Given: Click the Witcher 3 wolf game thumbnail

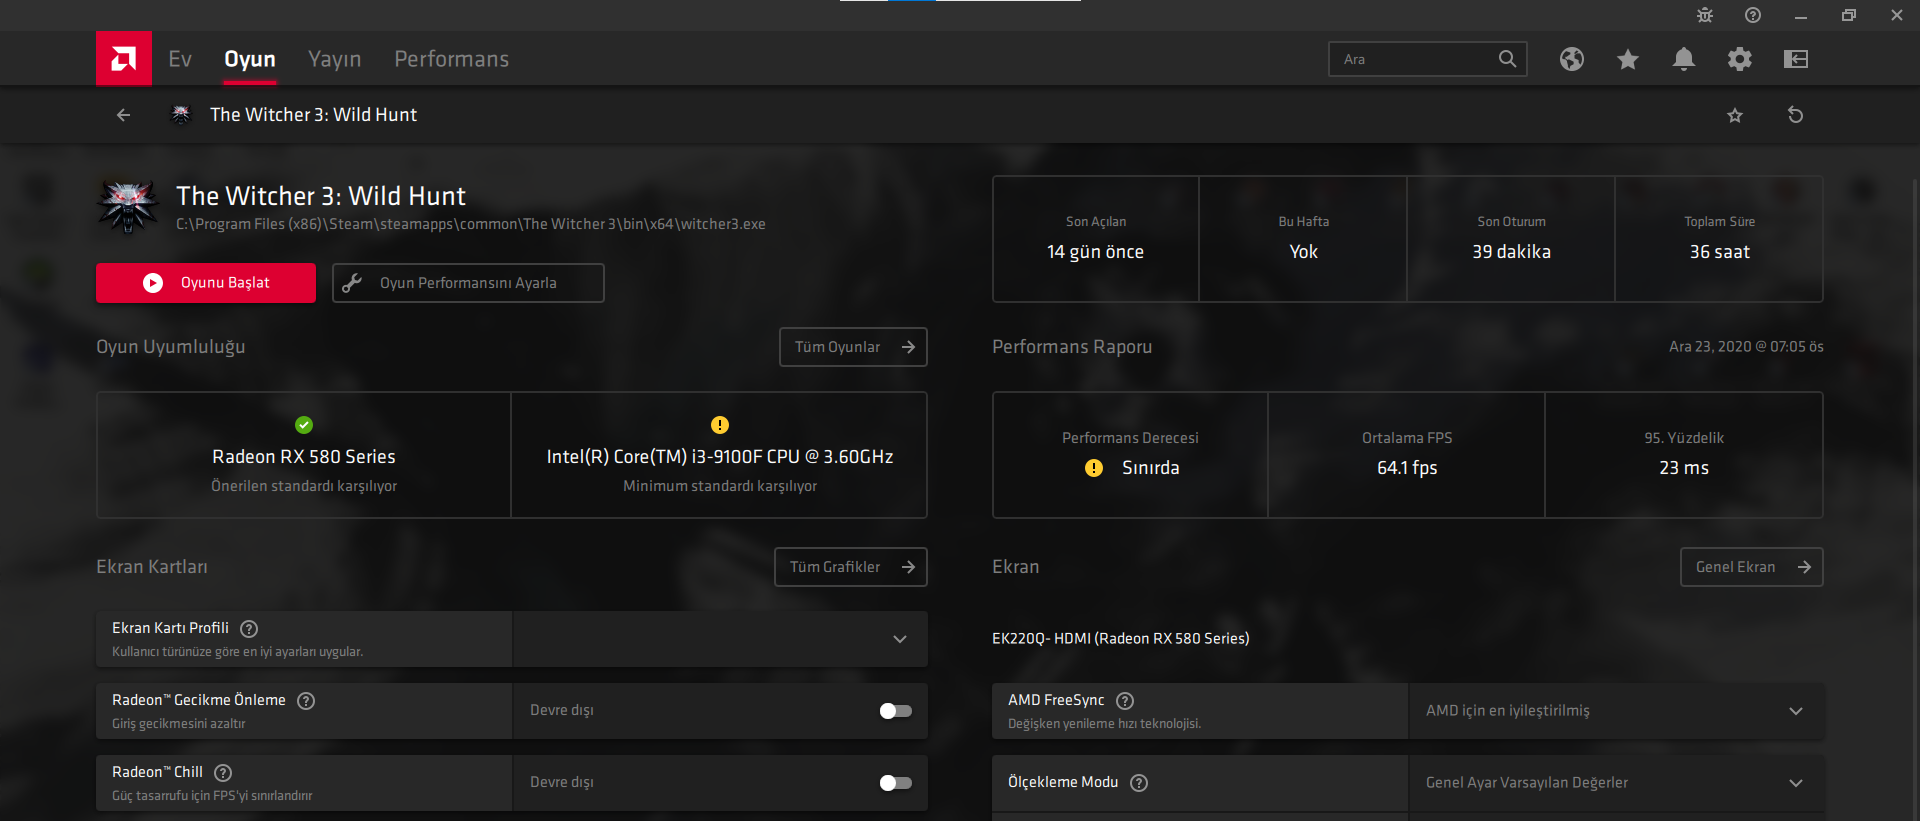Looking at the screenshot, I should pyautogui.click(x=128, y=206).
